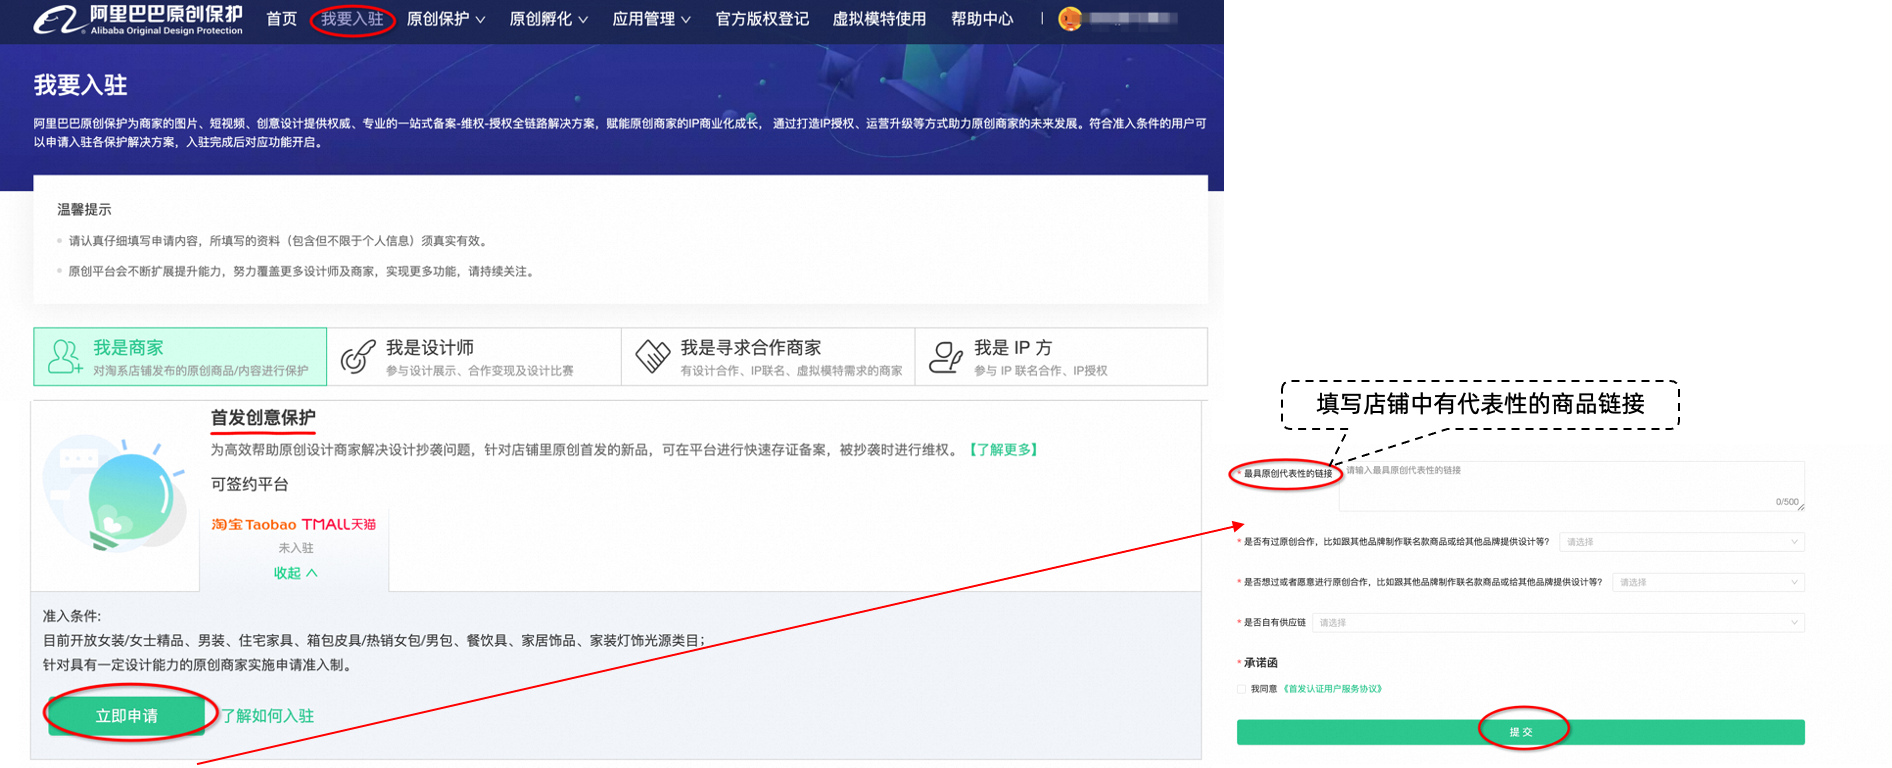The width and height of the screenshot is (1892, 768).
Task: Select the 我是寻求合作商家 tab
Action: click(768, 357)
